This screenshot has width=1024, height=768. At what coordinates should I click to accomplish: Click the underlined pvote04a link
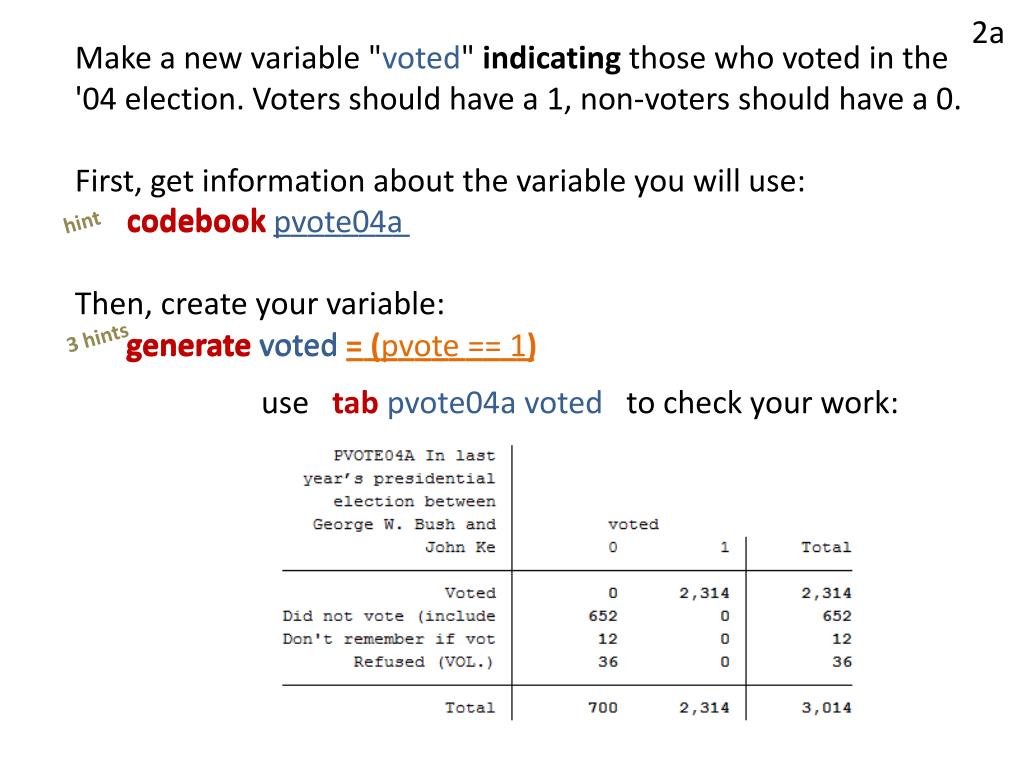pyautogui.click(x=341, y=222)
